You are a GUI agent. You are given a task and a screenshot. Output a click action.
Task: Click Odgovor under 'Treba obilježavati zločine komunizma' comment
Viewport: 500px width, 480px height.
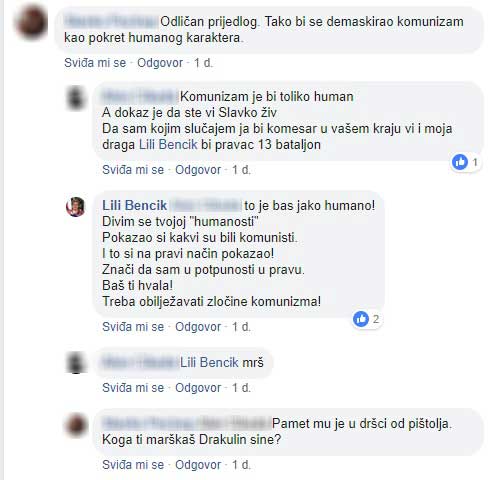pos(198,327)
